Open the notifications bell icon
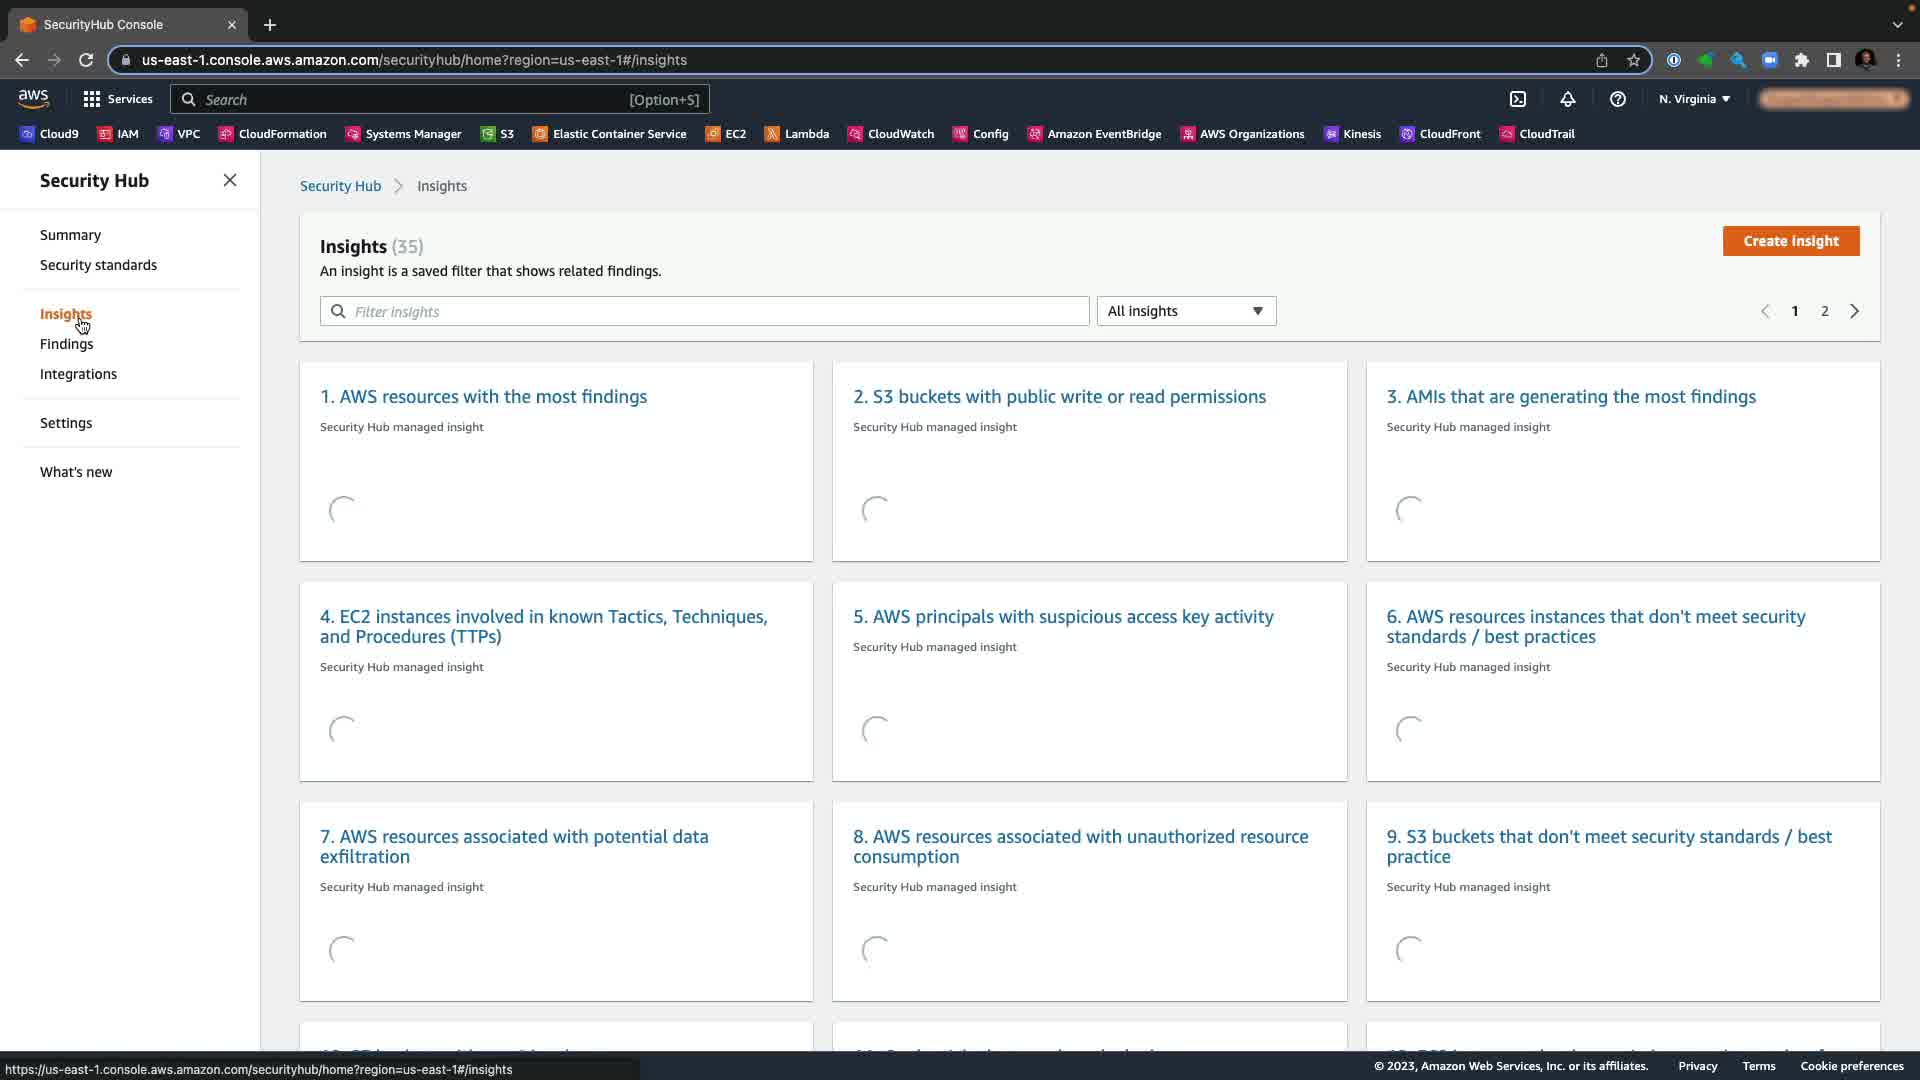 (x=1567, y=99)
